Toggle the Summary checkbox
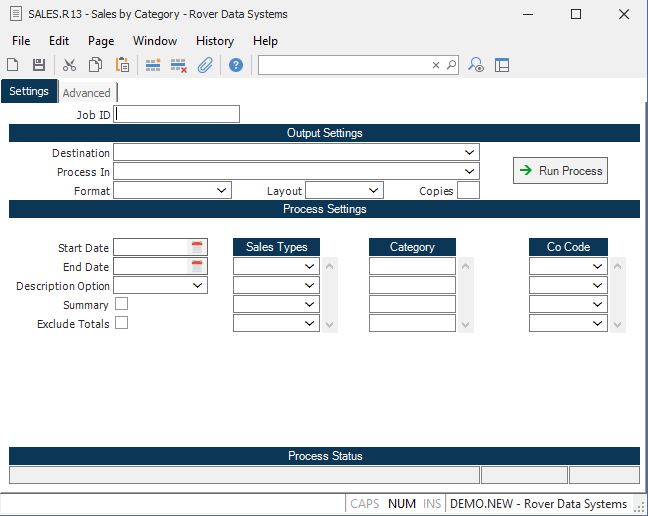Image resolution: width=648 pixels, height=516 pixels. [x=122, y=304]
